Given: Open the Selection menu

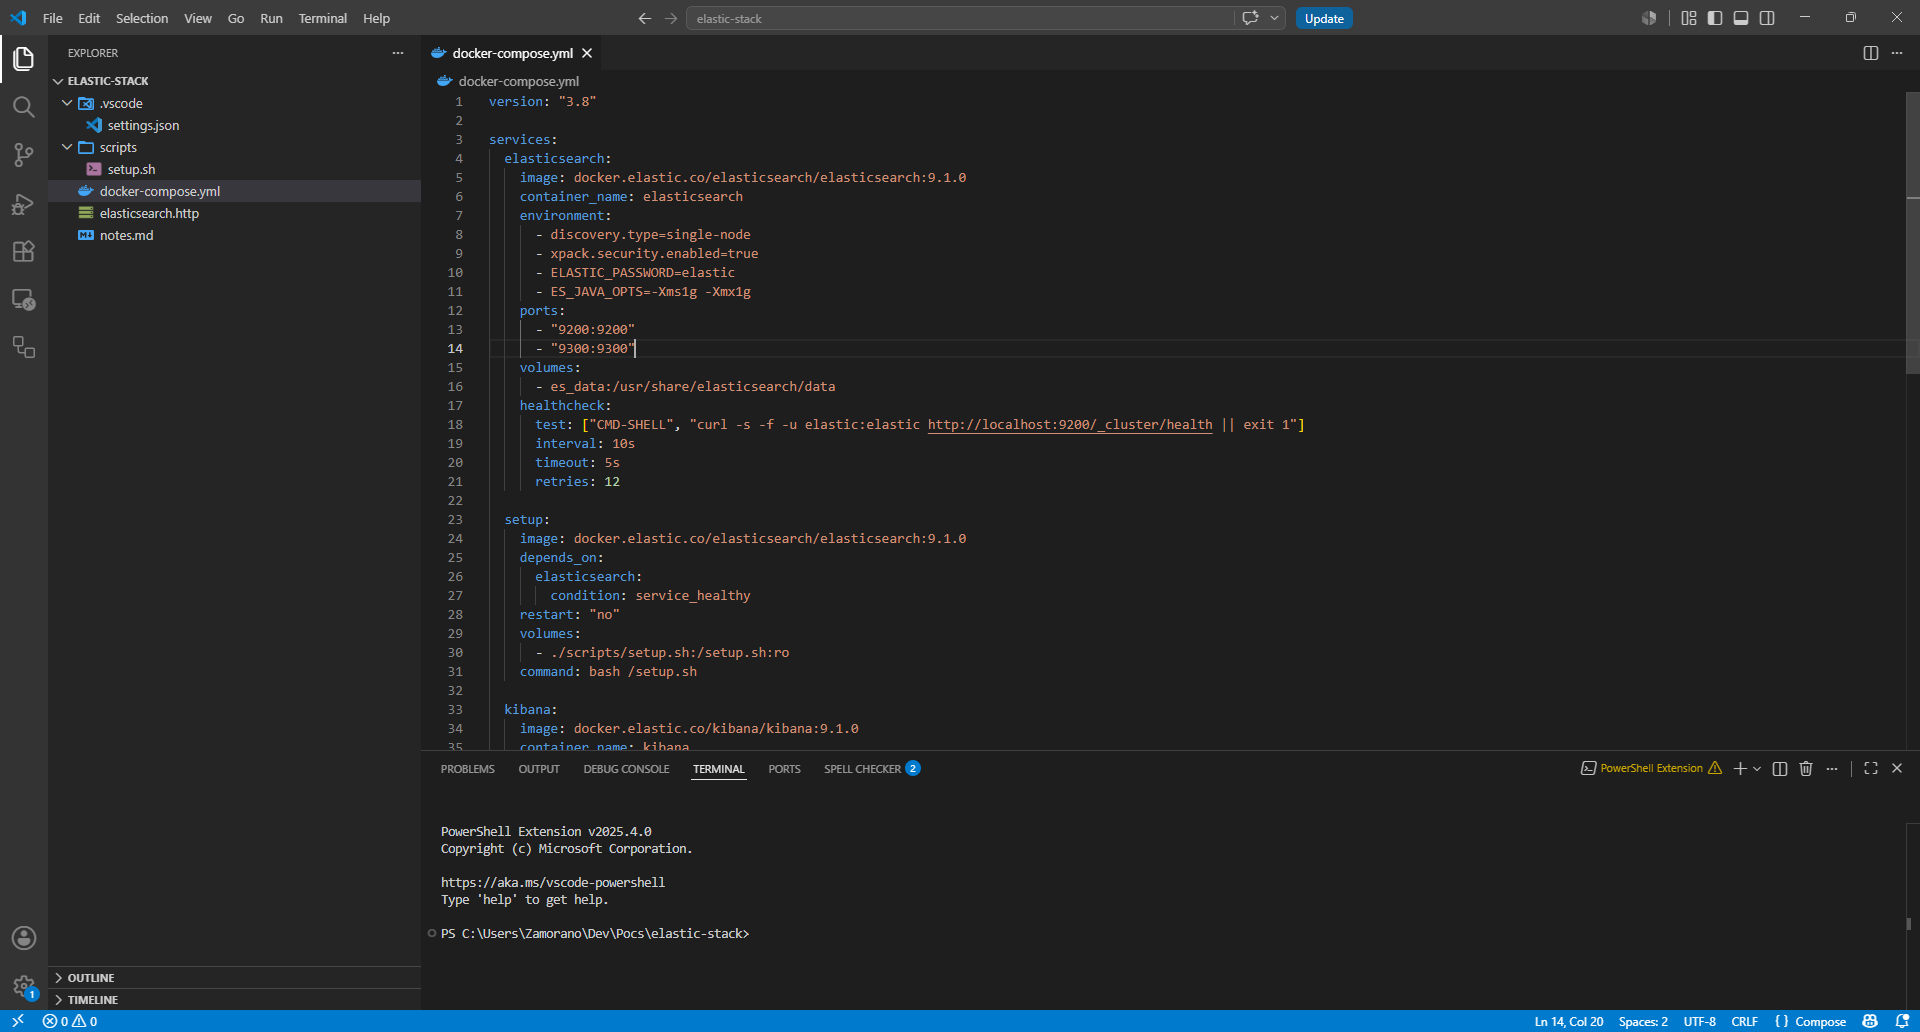Looking at the screenshot, I should click(142, 18).
